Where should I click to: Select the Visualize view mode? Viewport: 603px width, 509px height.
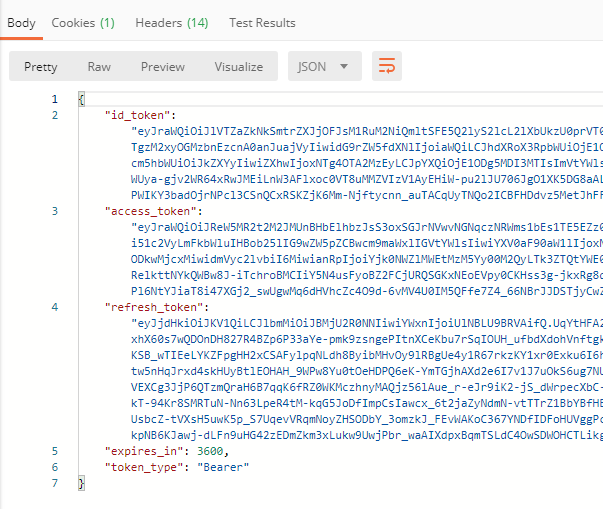239,67
